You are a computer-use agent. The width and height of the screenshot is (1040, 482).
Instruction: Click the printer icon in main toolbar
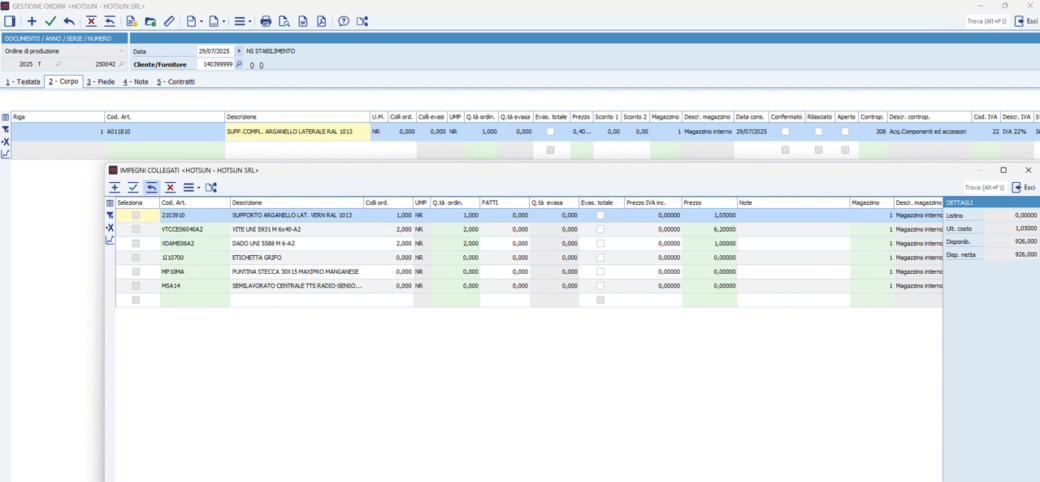pos(266,21)
